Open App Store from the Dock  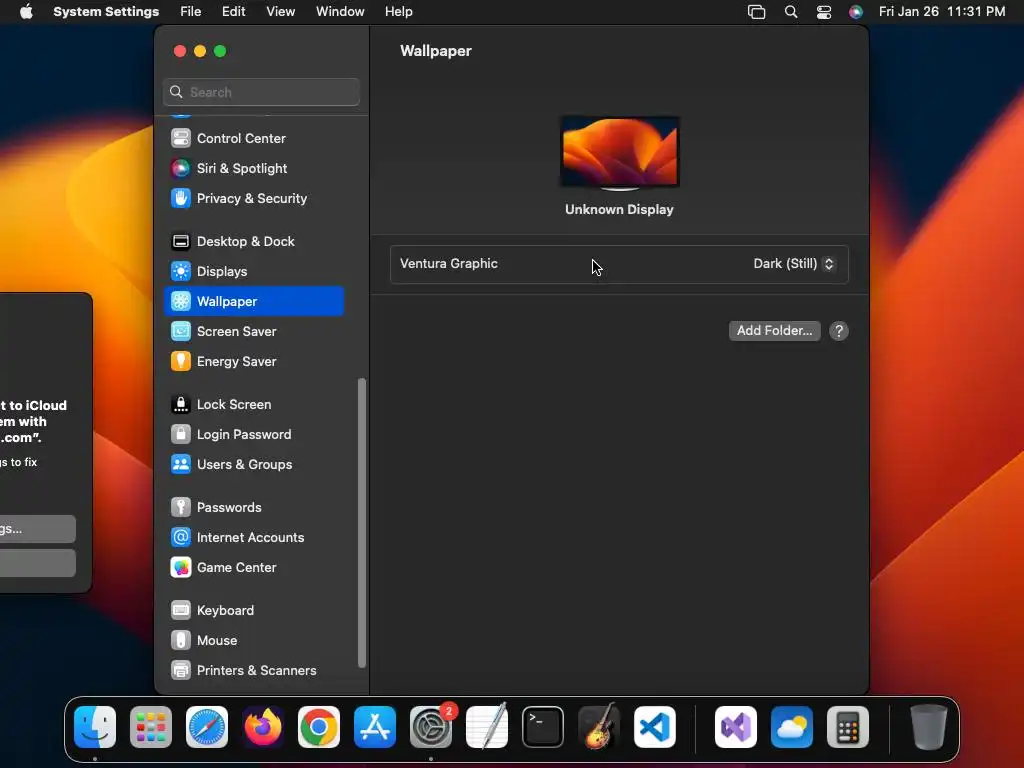tap(375, 727)
